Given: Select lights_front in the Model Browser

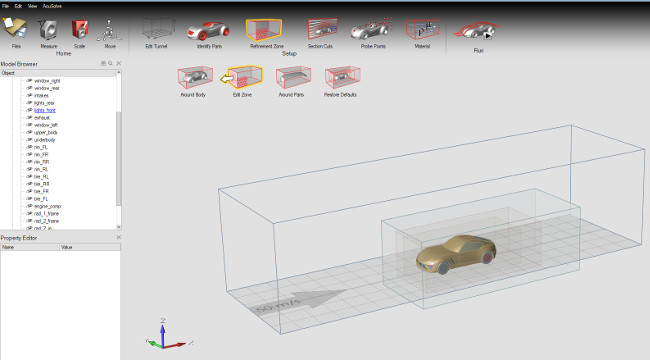Looking at the screenshot, I should (45, 110).
